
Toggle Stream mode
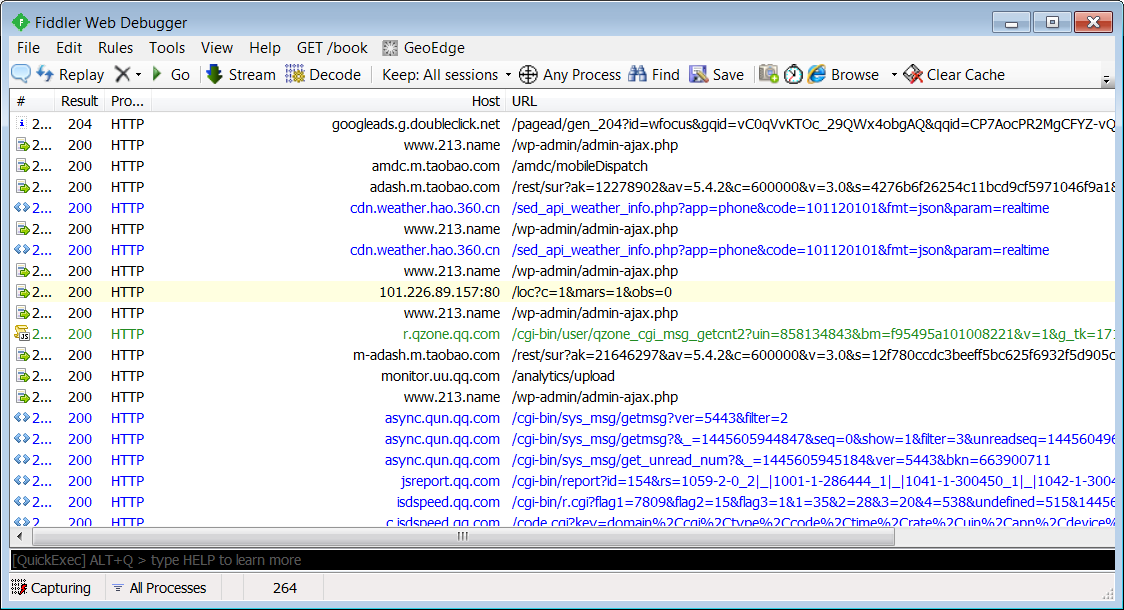[241, 74]
